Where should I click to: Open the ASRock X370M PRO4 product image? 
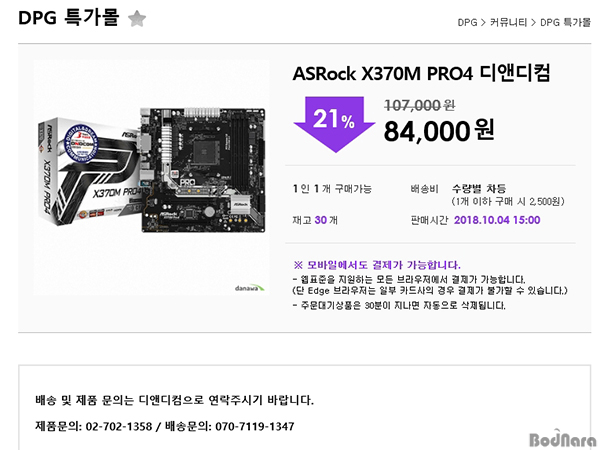pos(152,178)
